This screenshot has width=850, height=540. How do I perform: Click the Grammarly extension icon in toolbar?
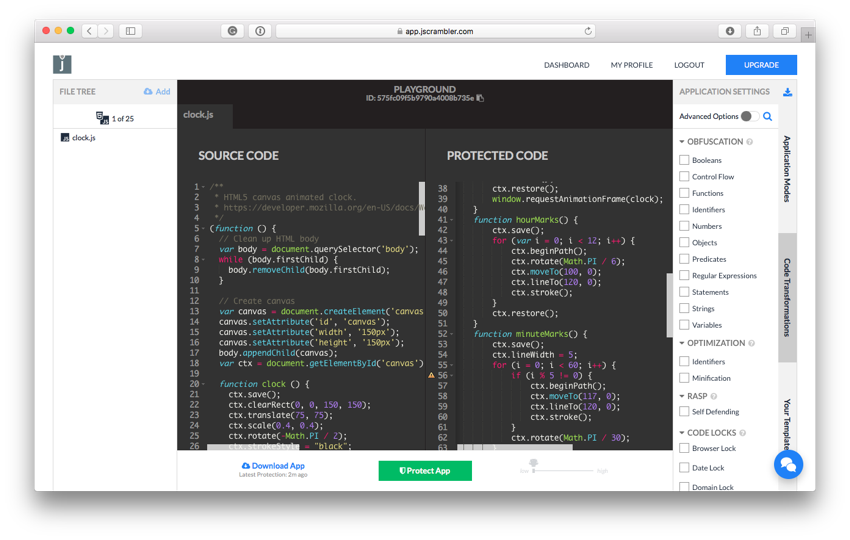(x=233, y=31)
